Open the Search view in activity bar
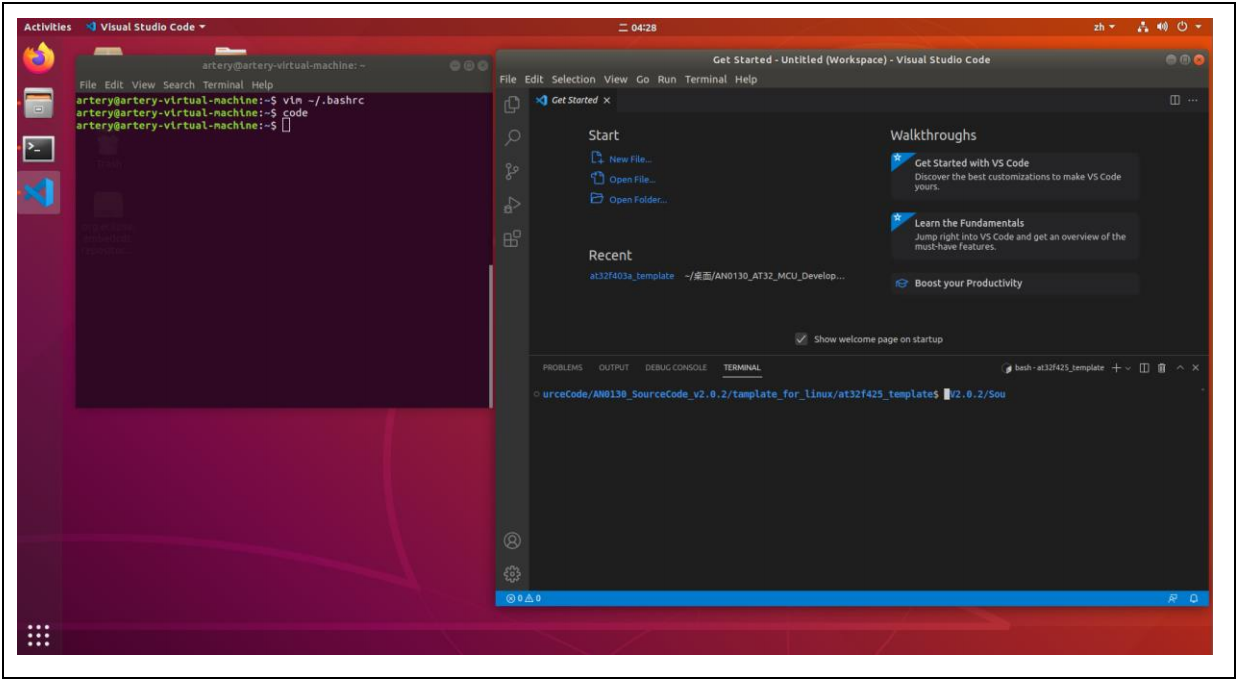1238x681 pixels. click(512, 137)
